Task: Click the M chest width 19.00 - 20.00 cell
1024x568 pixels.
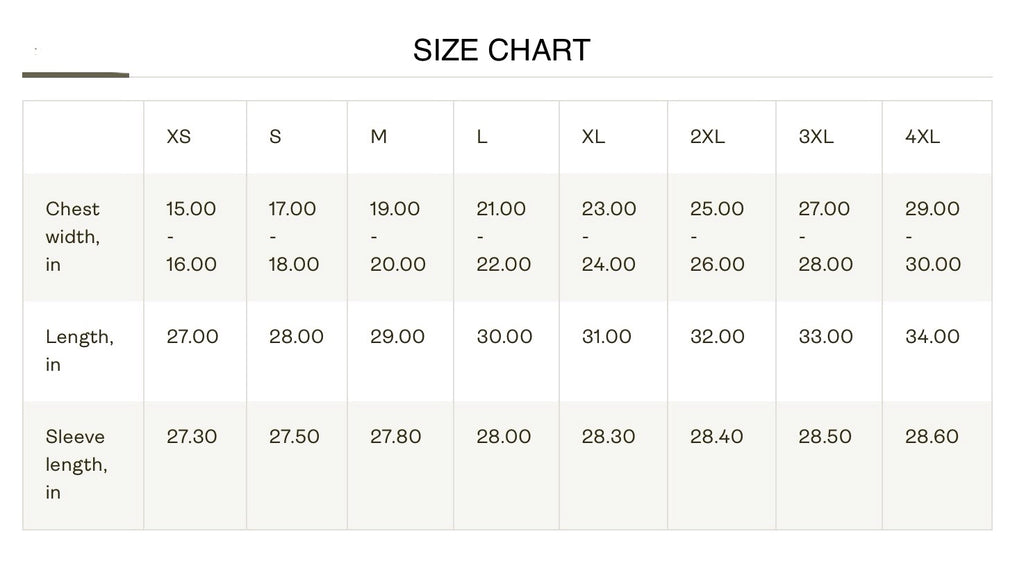Action: (397, 236)
